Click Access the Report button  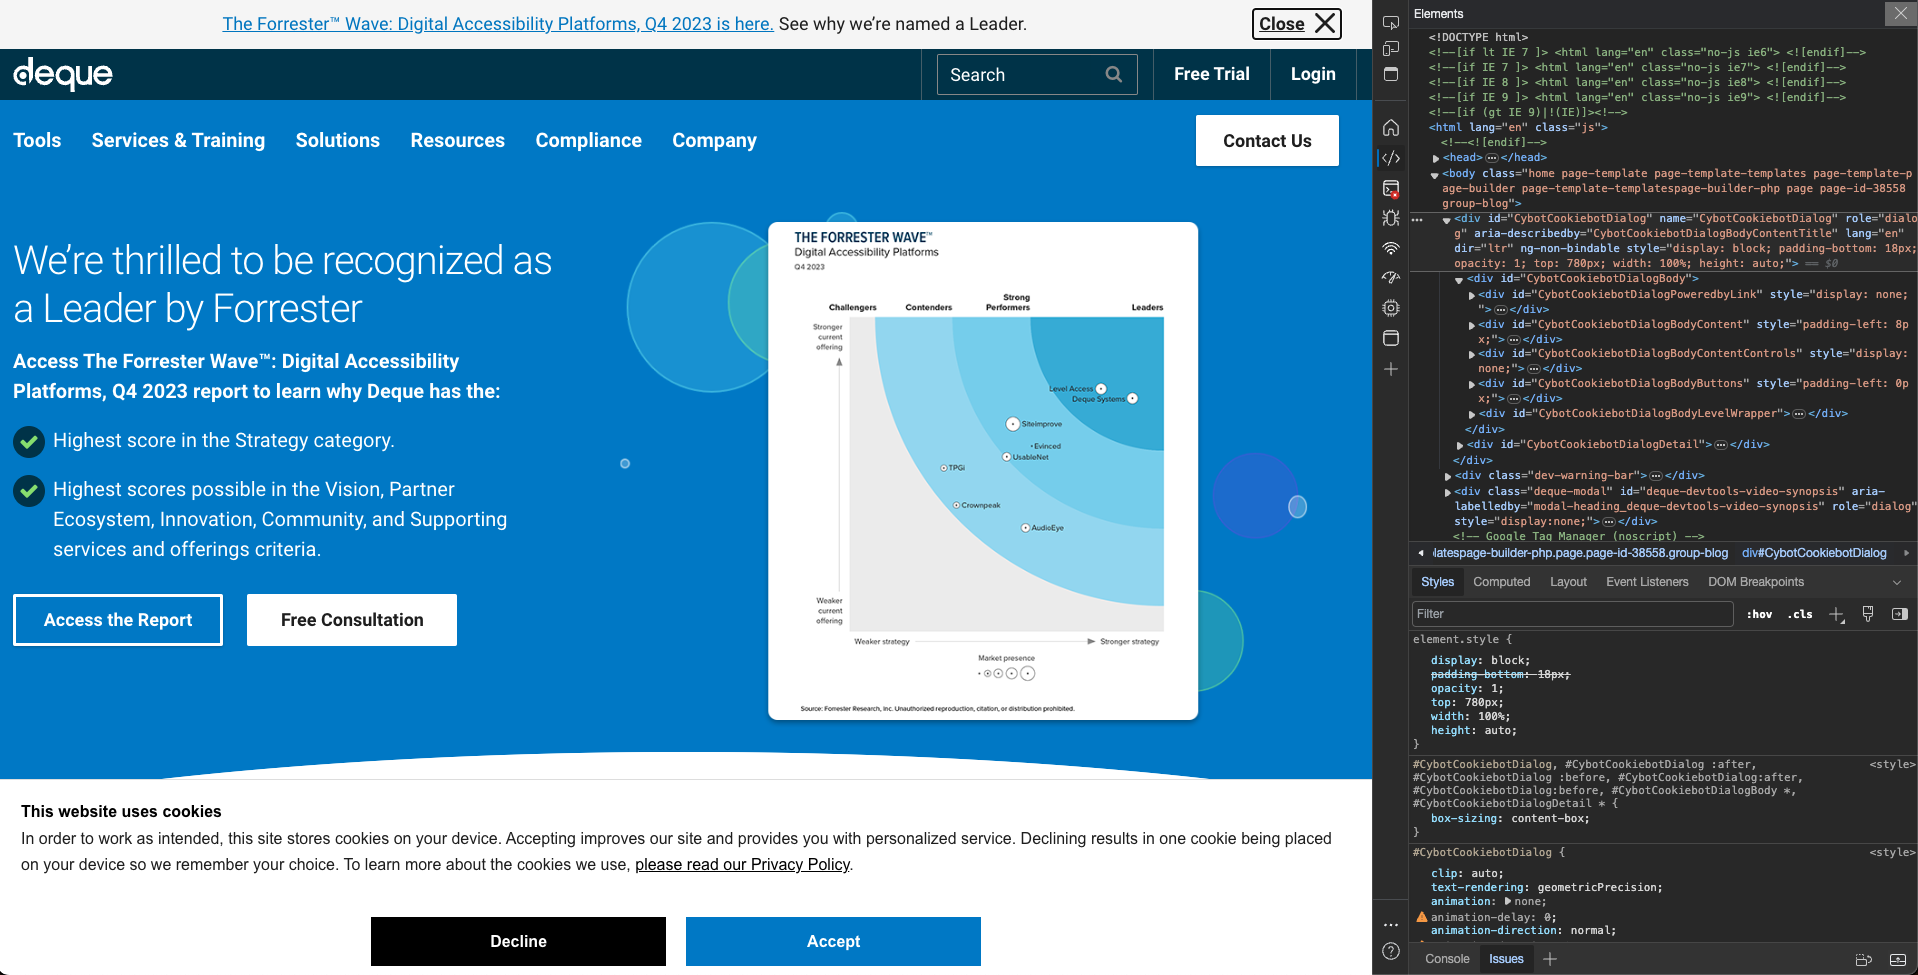pyautogui.click(x=118, y=620)
